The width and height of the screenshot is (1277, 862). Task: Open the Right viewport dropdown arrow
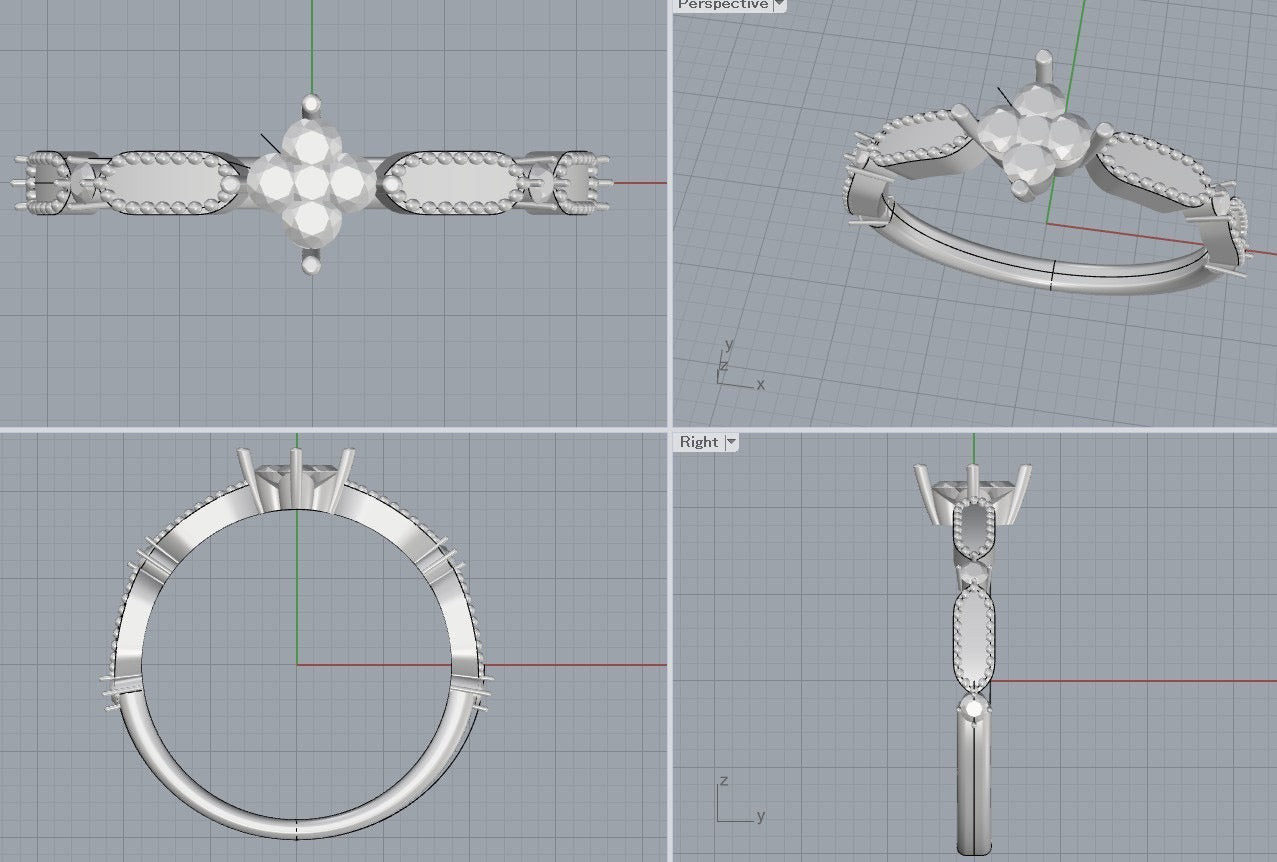point(731,442)
